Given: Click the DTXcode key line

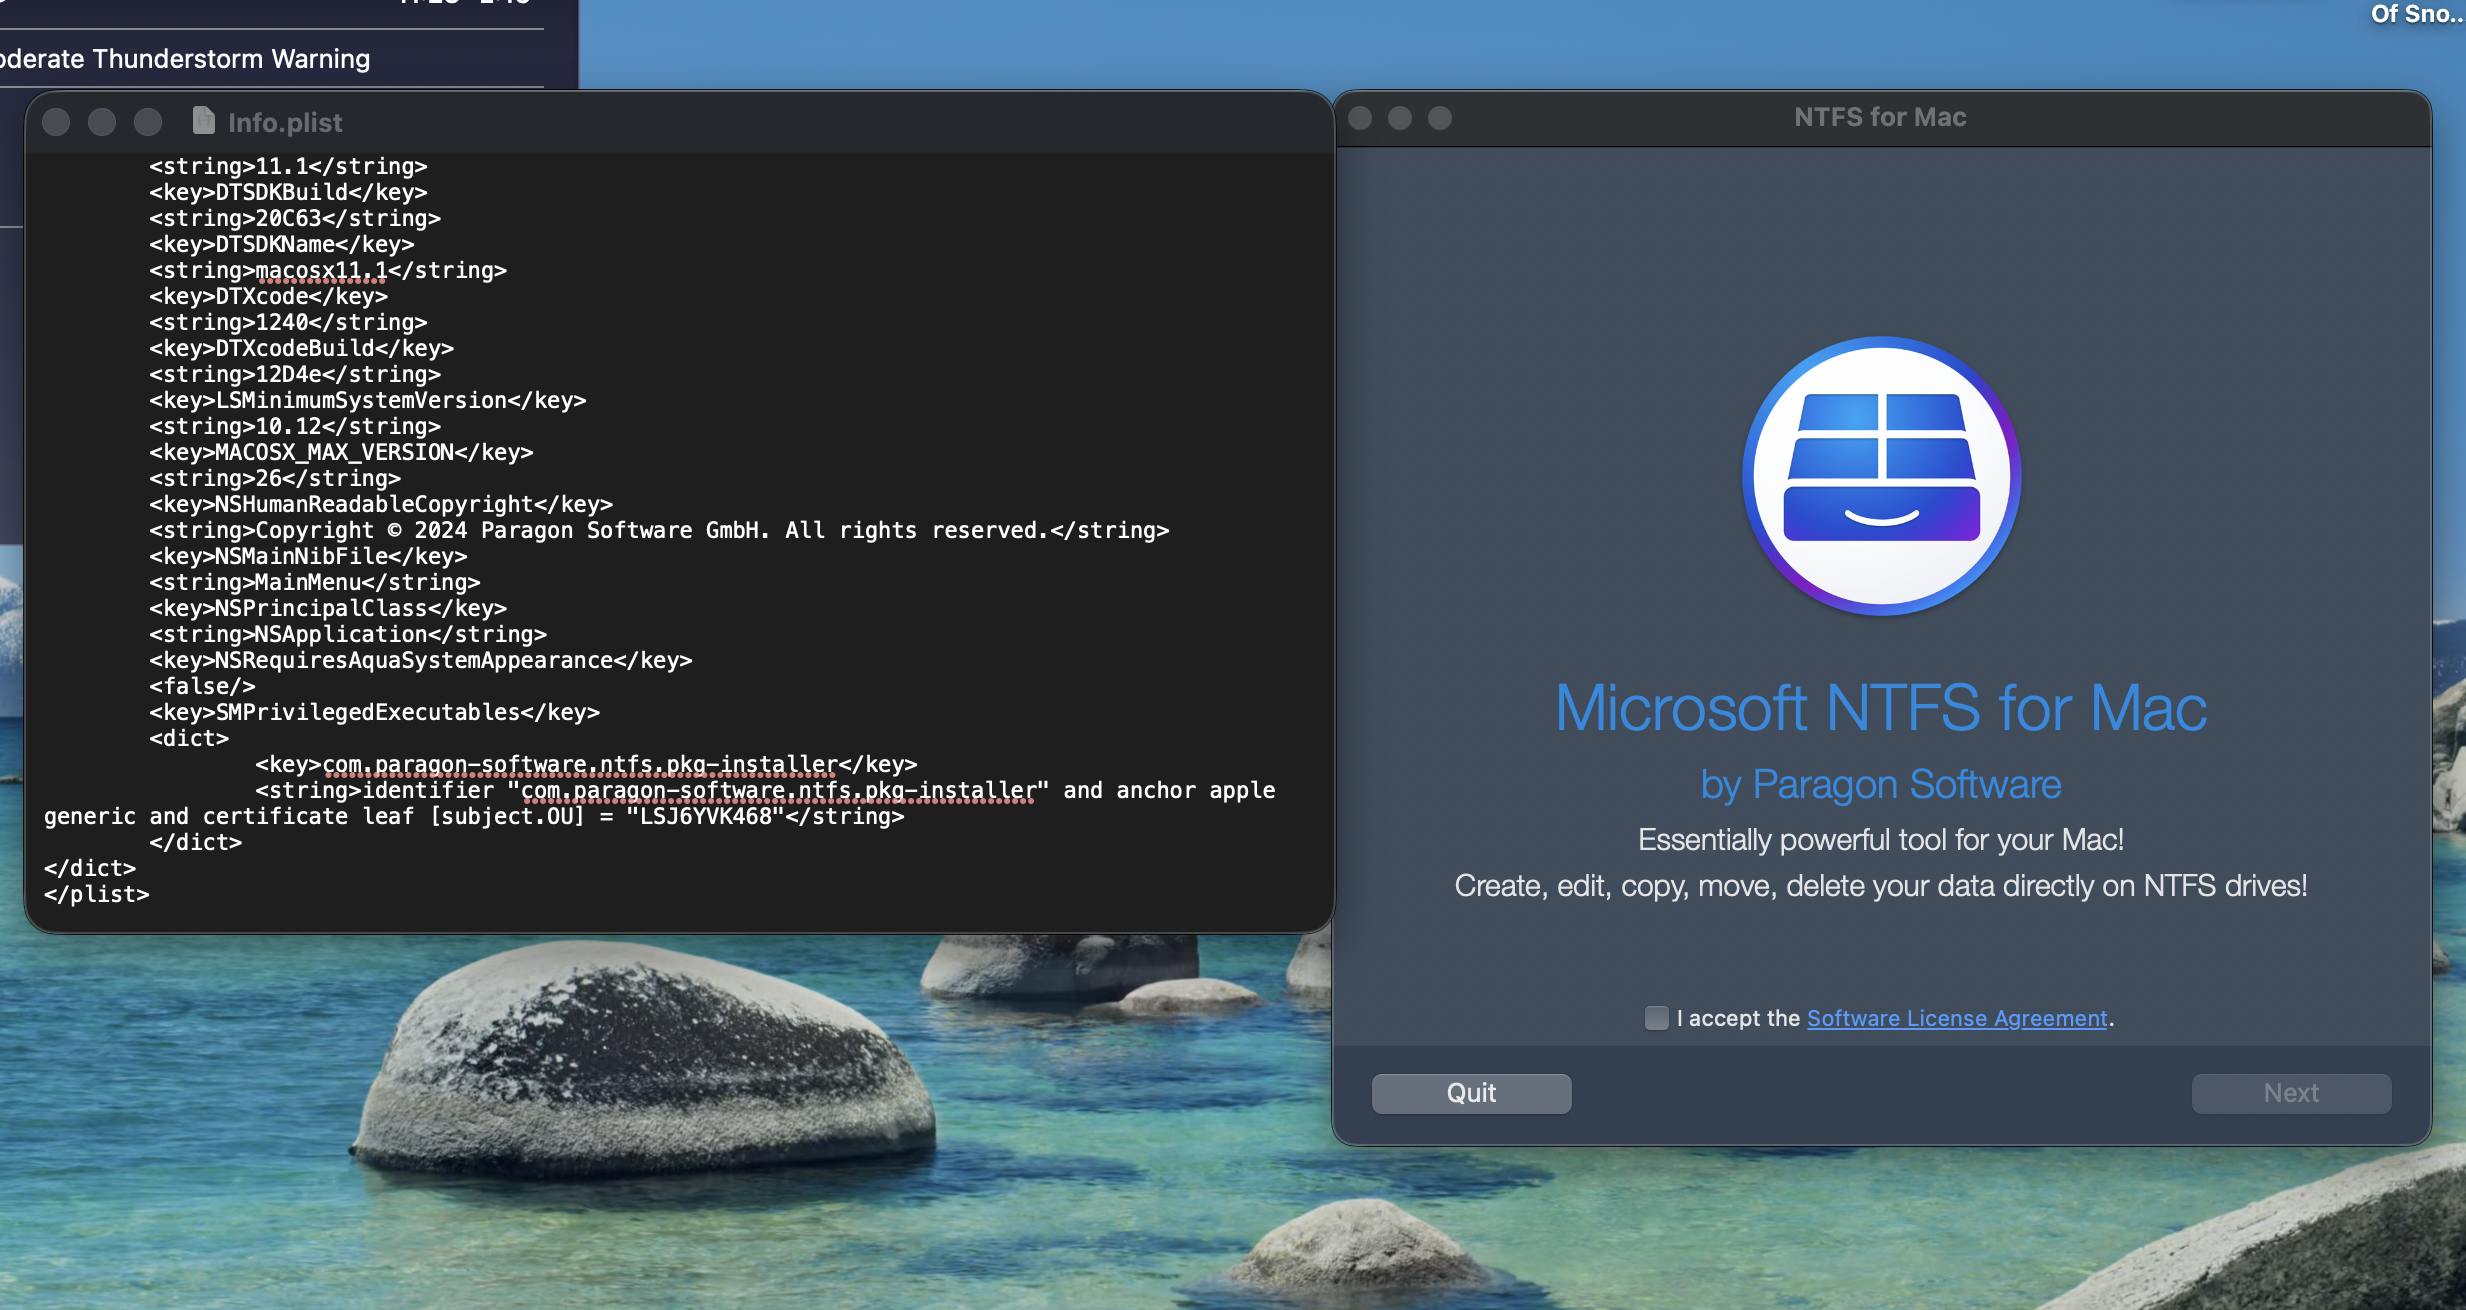Looking at the screenshot, I should (268, 296).
